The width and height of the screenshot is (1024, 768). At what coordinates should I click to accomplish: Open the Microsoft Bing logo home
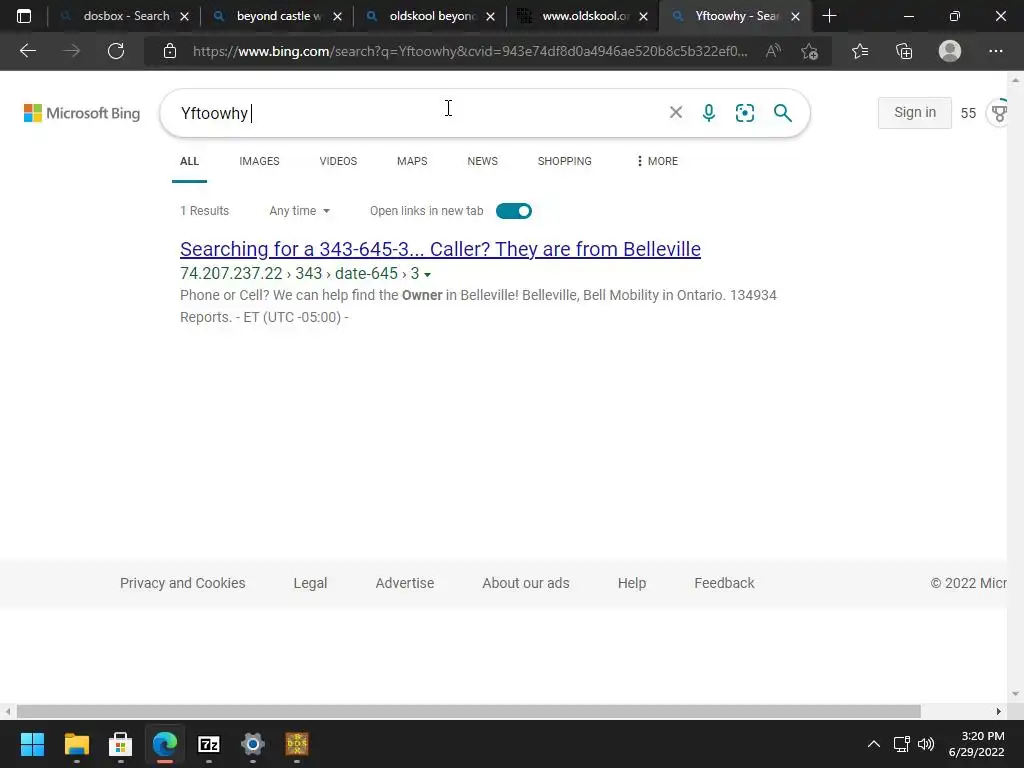(82, 113)
